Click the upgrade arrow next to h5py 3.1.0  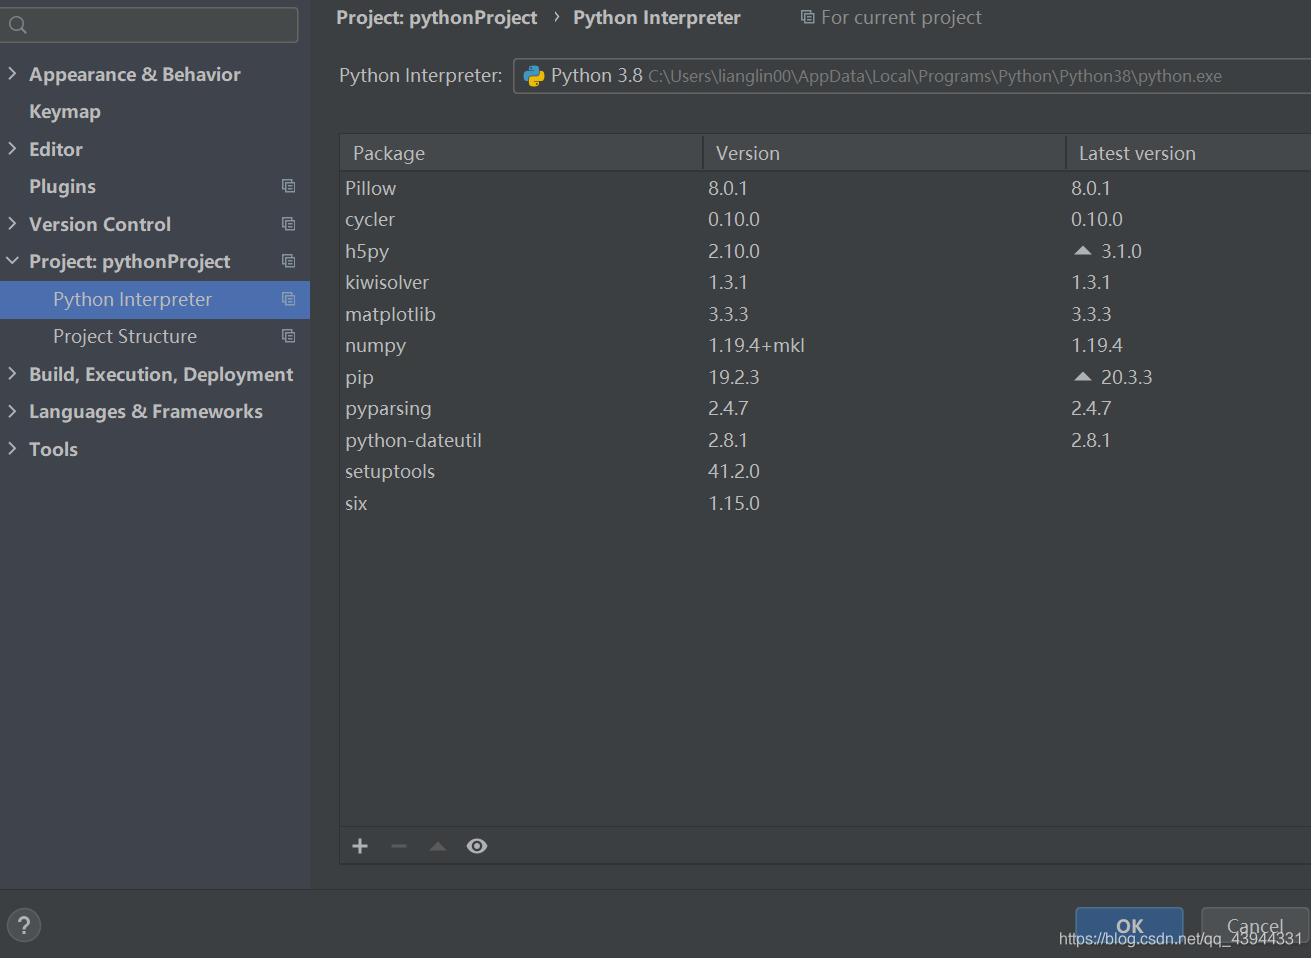[x=1082, y=251]
